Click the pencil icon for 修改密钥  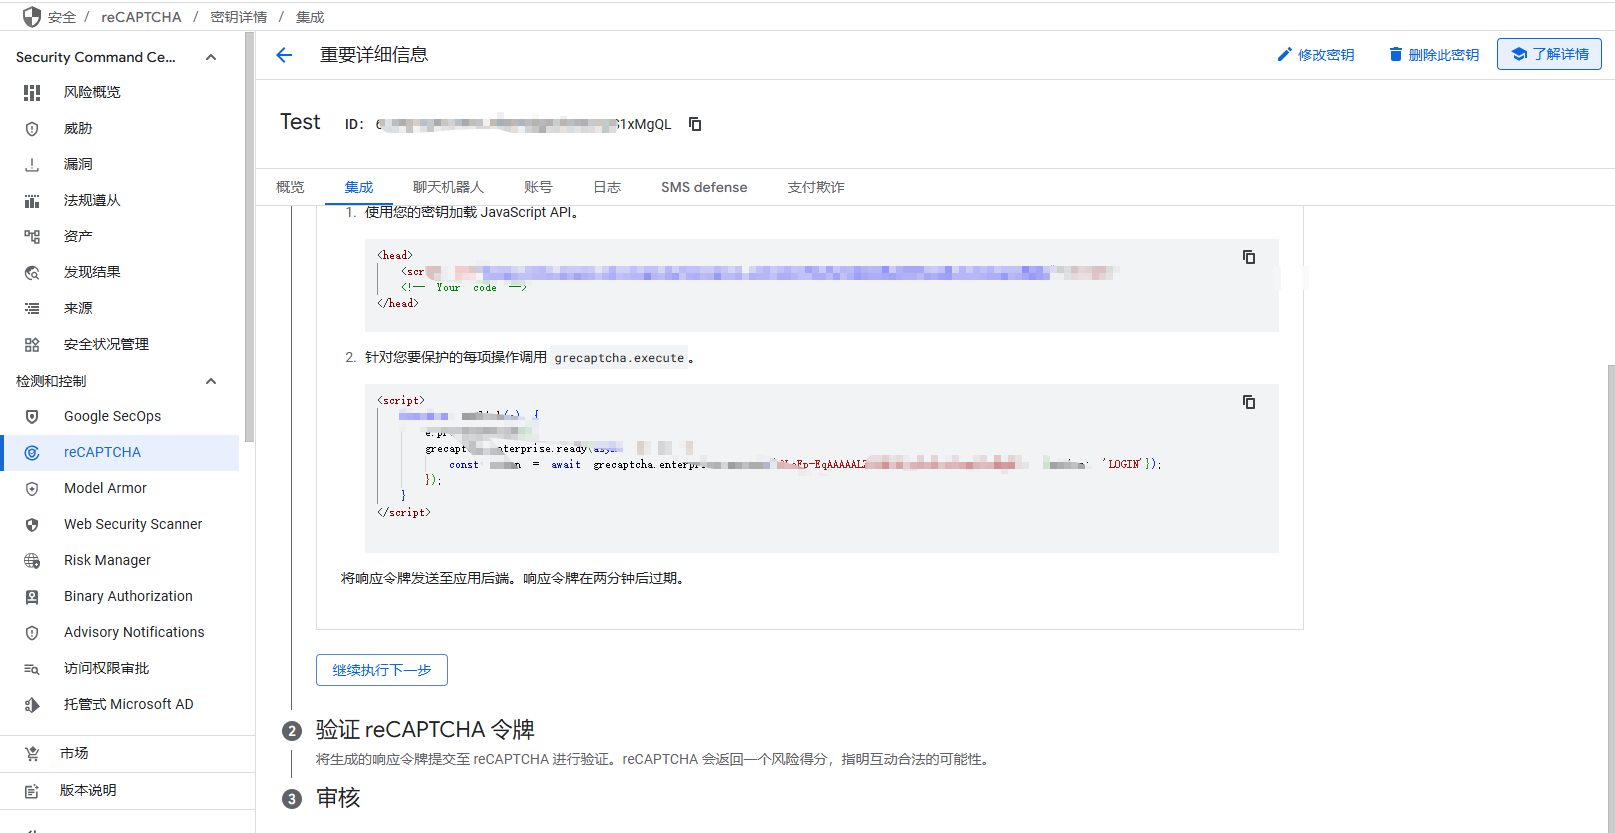pos(1285,54)
